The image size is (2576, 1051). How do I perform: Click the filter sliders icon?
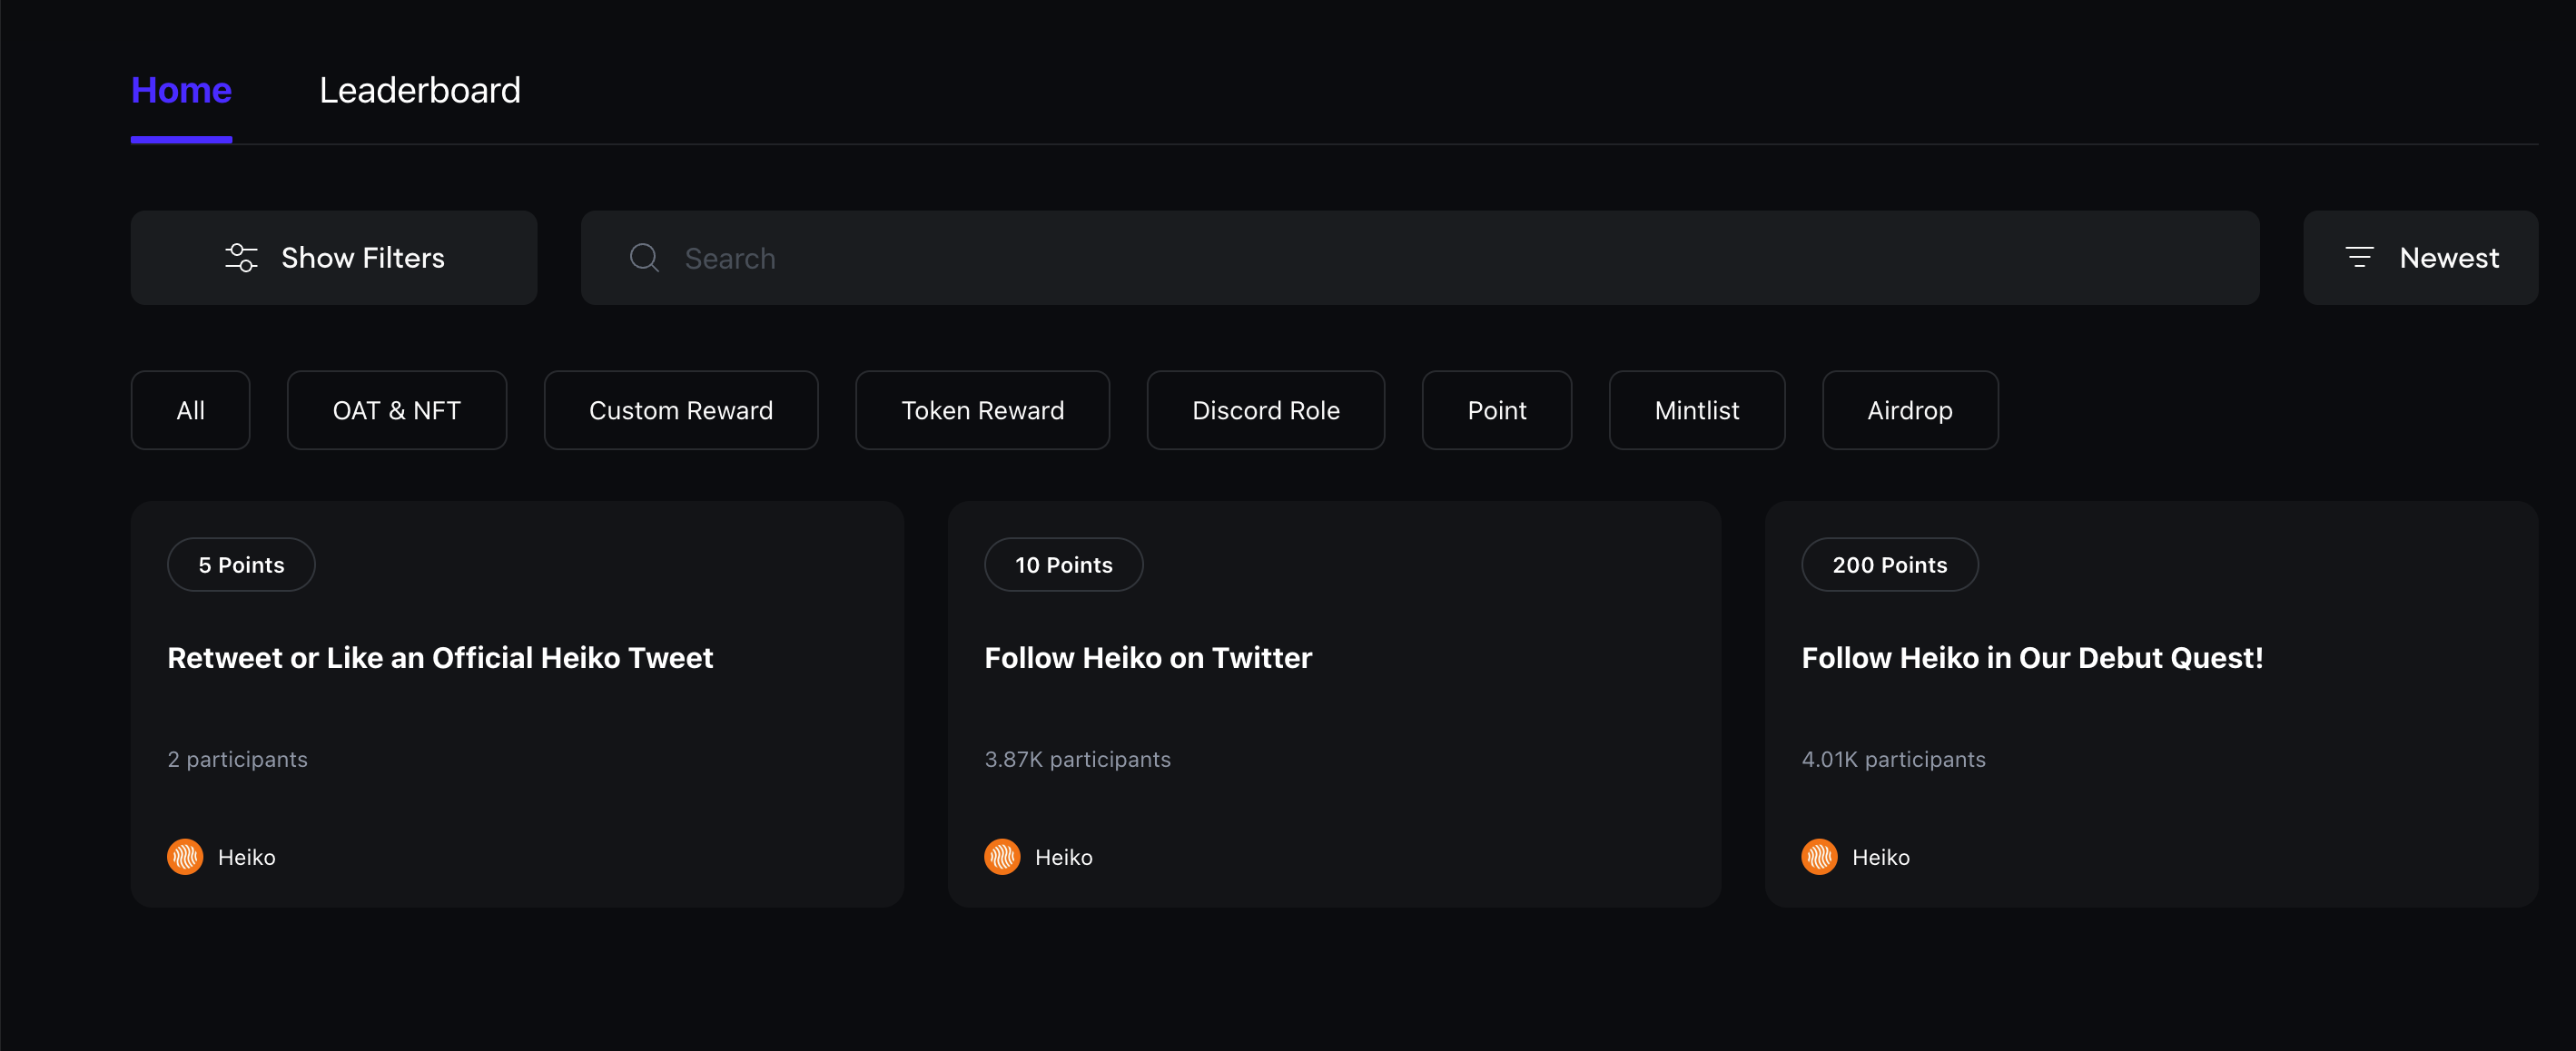241,258
